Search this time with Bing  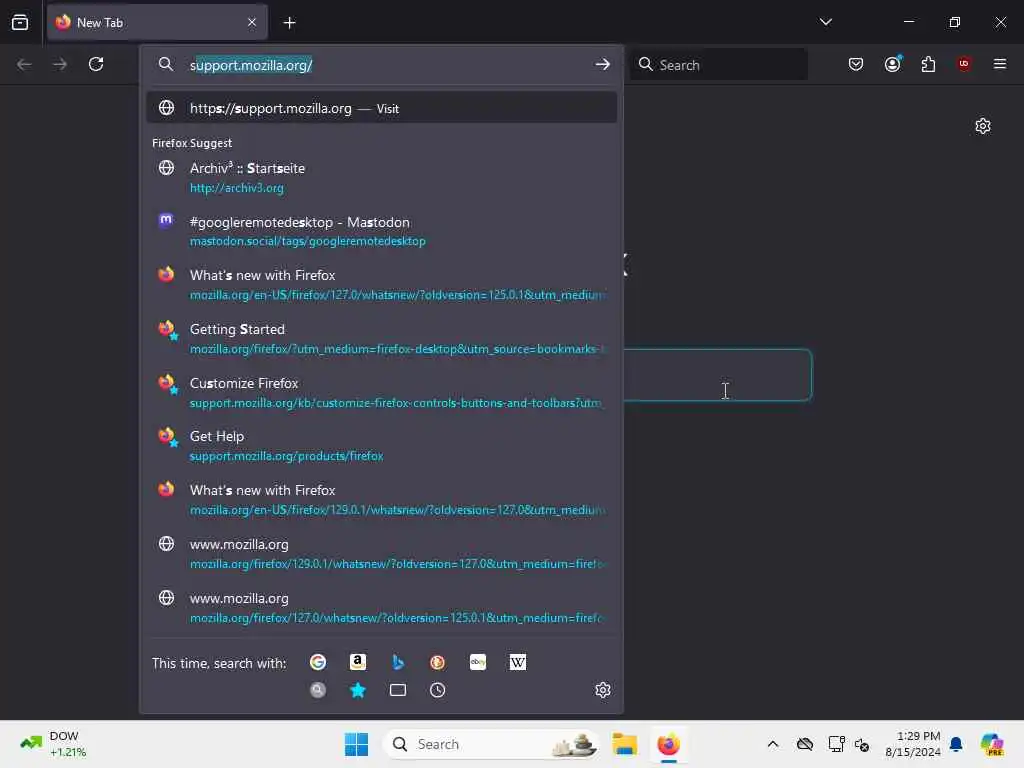[x=398, y=662]
